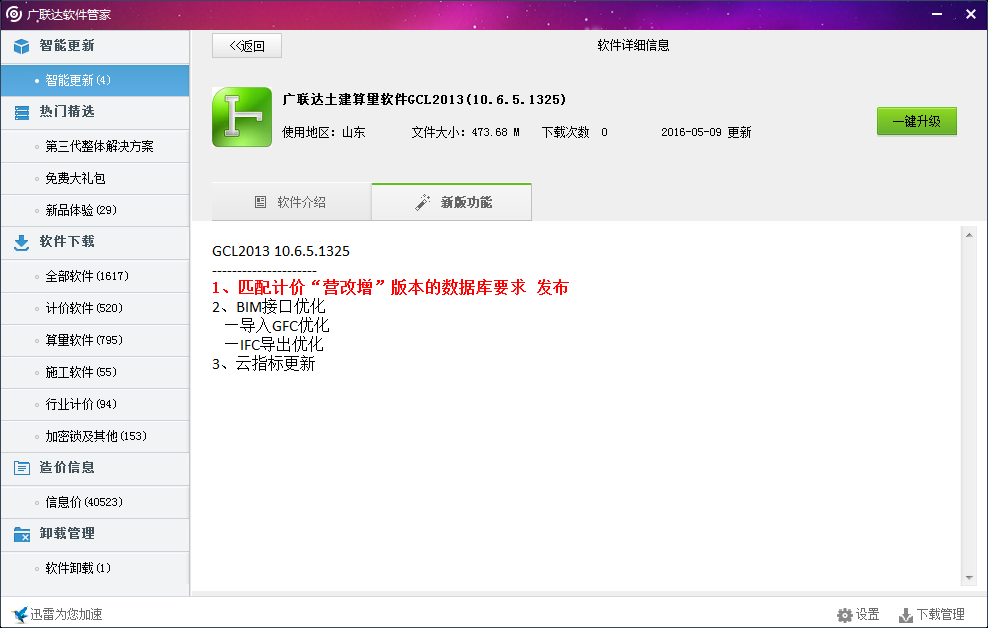Click the red 营改增 release note line
Image resolution: width=988 pixels, height=628 pixels.
coord(390,288)
